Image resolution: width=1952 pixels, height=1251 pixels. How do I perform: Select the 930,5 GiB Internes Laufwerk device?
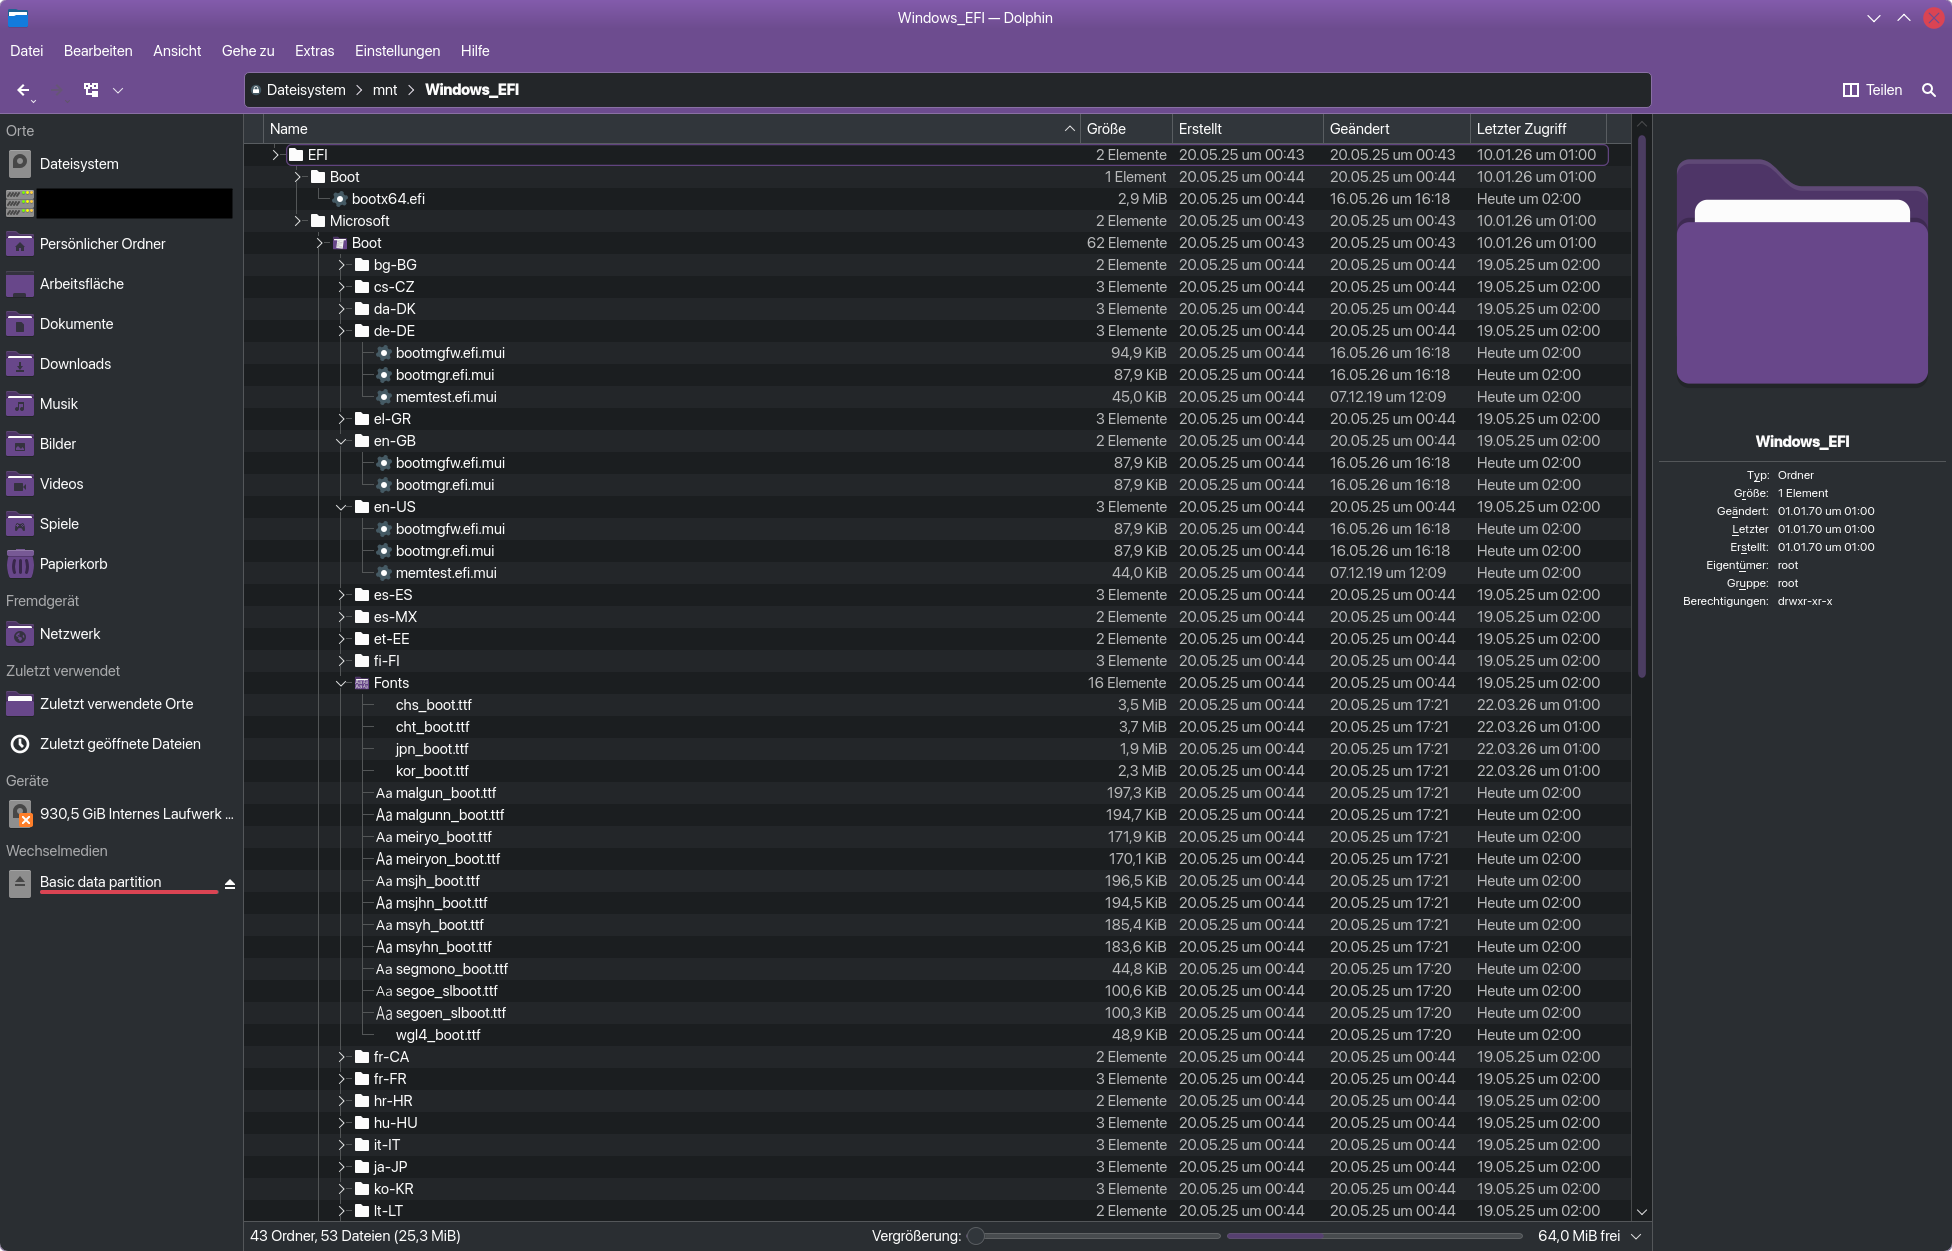pyautogui.click(x=120, y=814)
